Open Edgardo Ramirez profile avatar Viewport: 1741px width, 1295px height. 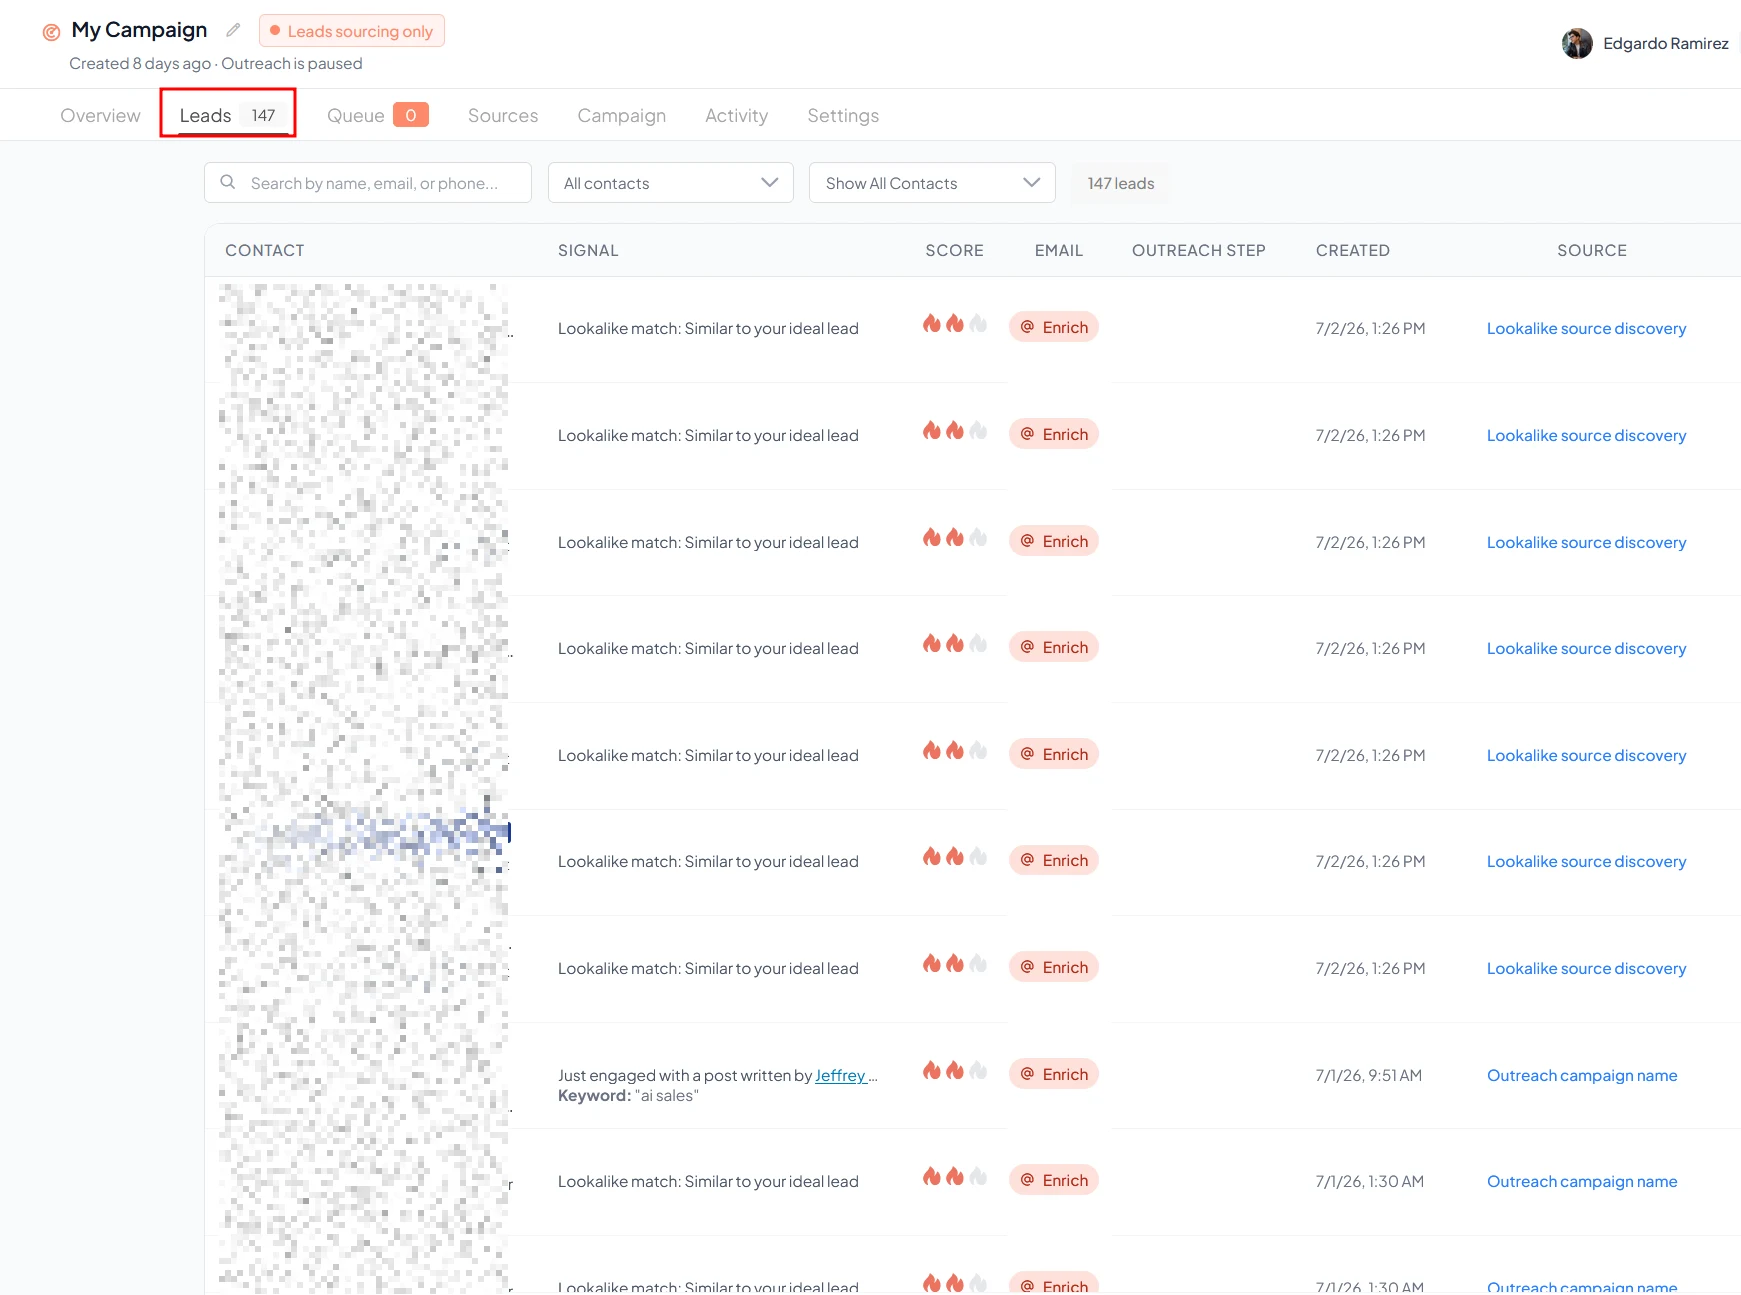[1577, 43]
